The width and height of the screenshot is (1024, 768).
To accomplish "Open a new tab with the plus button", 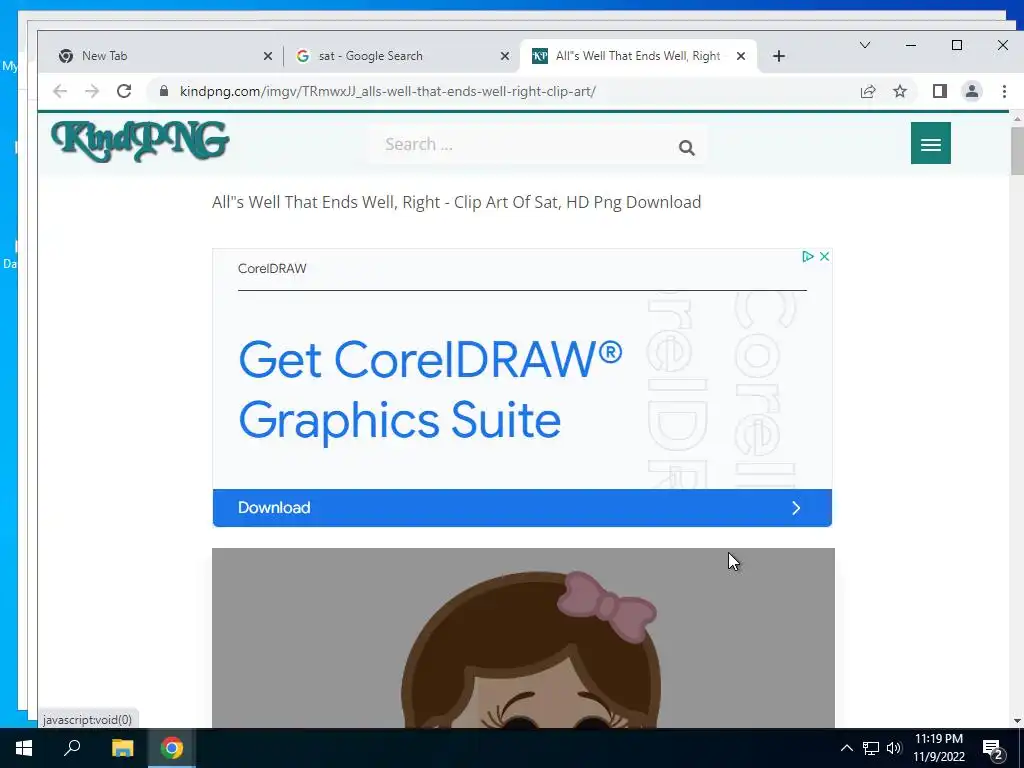I will point(778,56).
